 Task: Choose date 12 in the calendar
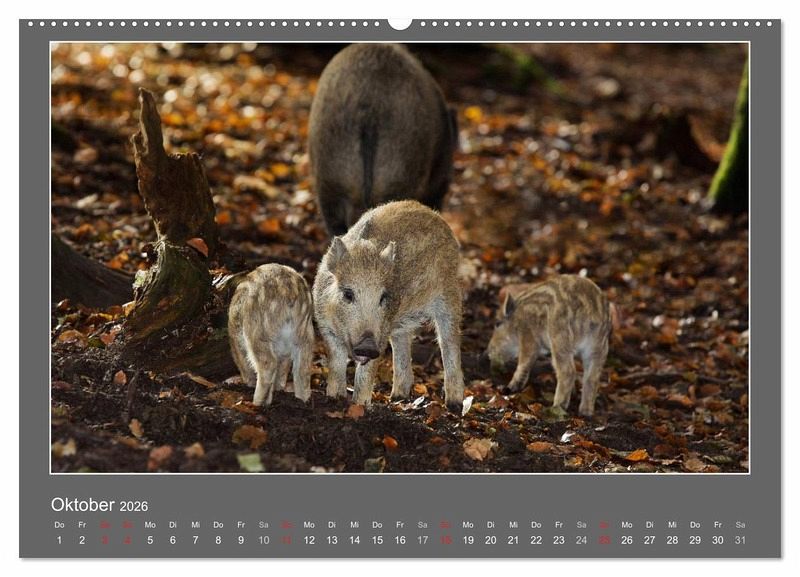tap(309, 540)
